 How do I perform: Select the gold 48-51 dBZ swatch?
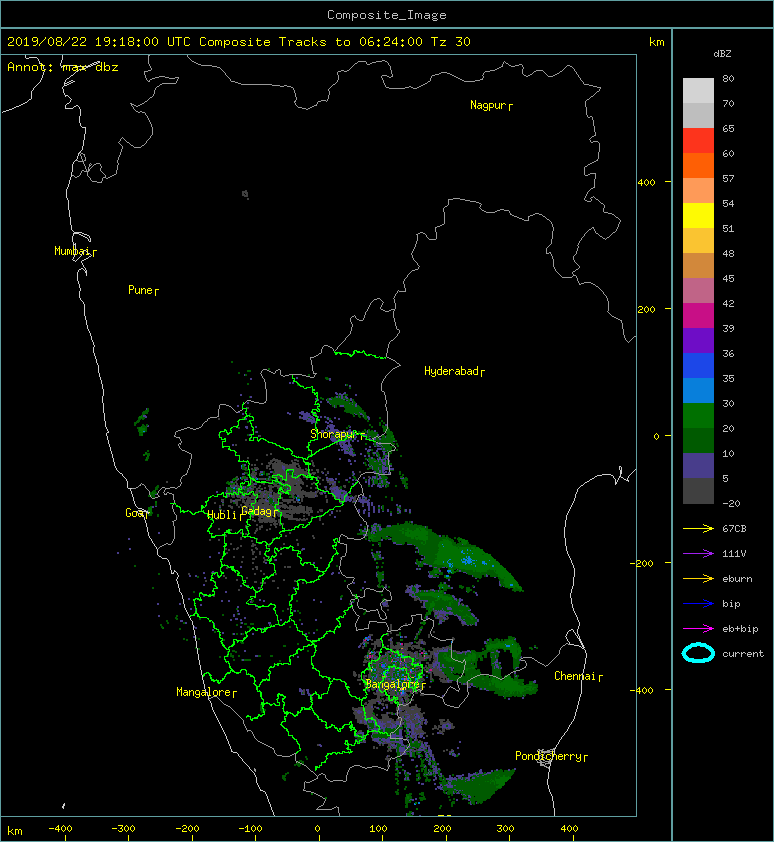coord(698,240)
